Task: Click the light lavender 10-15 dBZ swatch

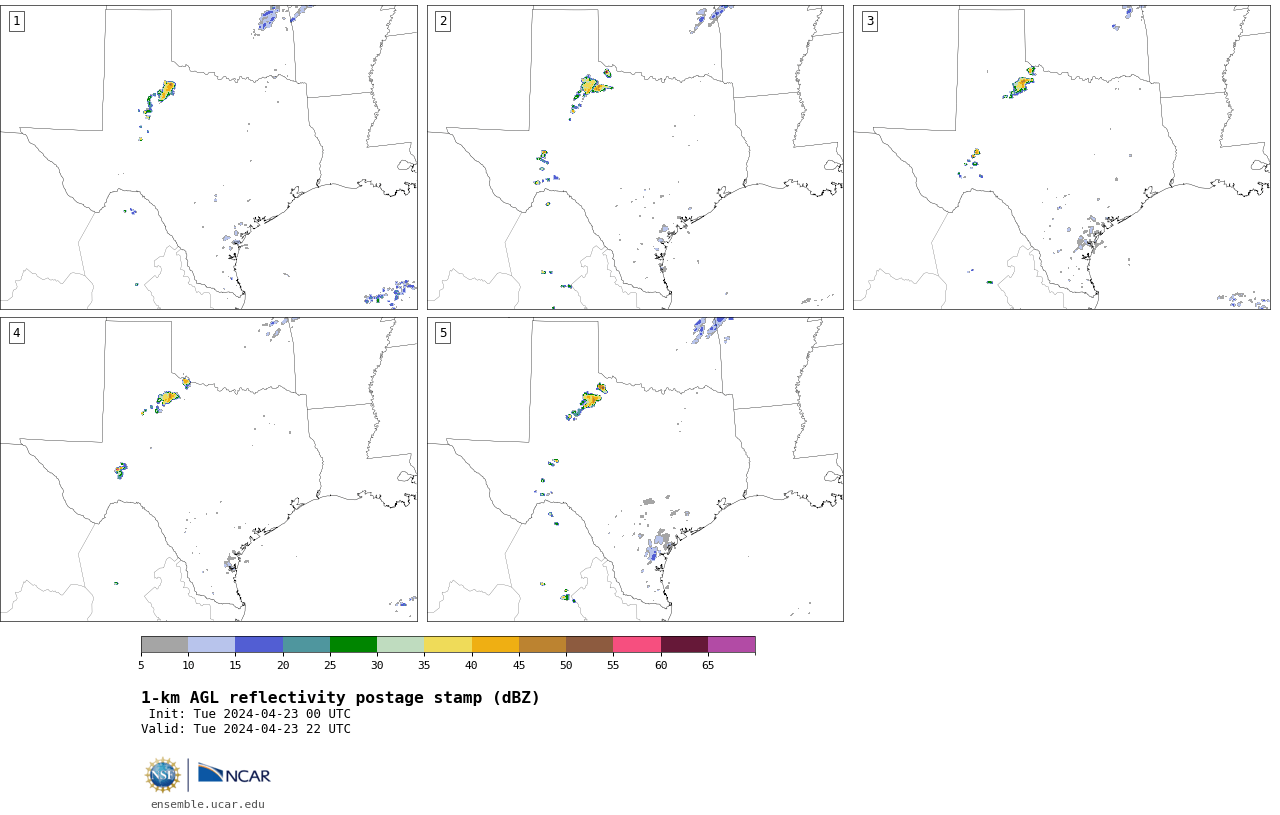Action: point(211,644)
